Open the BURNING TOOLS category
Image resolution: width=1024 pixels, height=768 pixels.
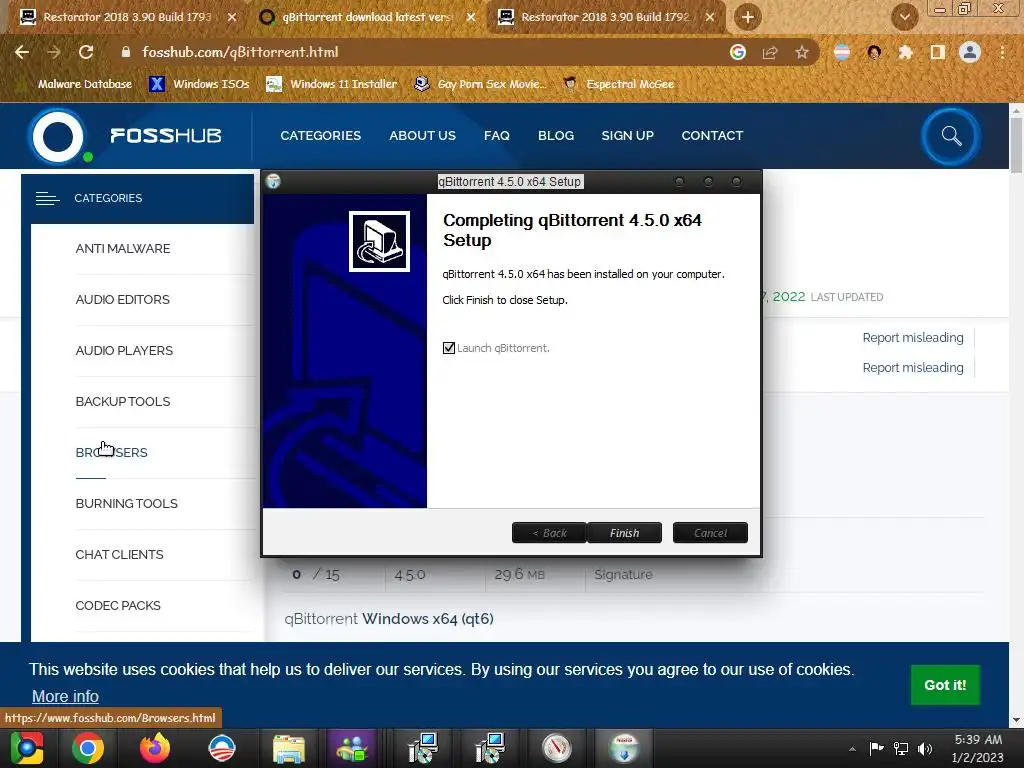pyautogui.click(x=127, y=504)
